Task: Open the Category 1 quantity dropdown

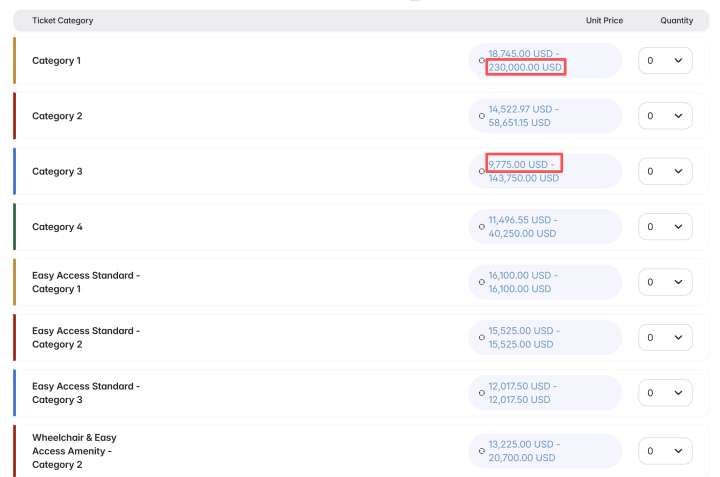Action: pos(665,61)
